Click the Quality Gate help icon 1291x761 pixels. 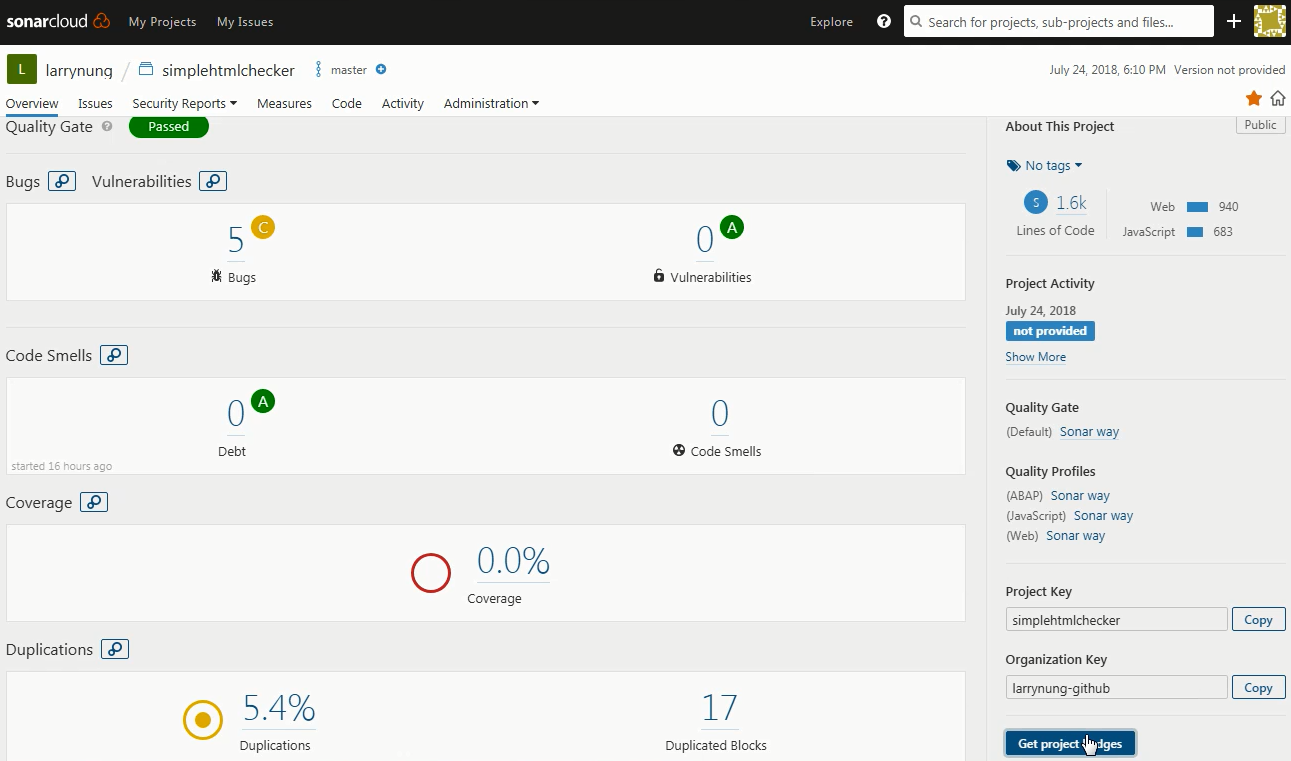(x=107, y=127)
